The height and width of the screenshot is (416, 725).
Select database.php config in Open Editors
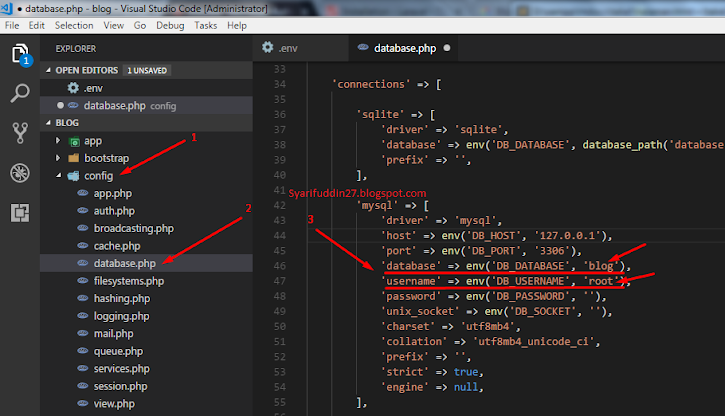point(146,105)
